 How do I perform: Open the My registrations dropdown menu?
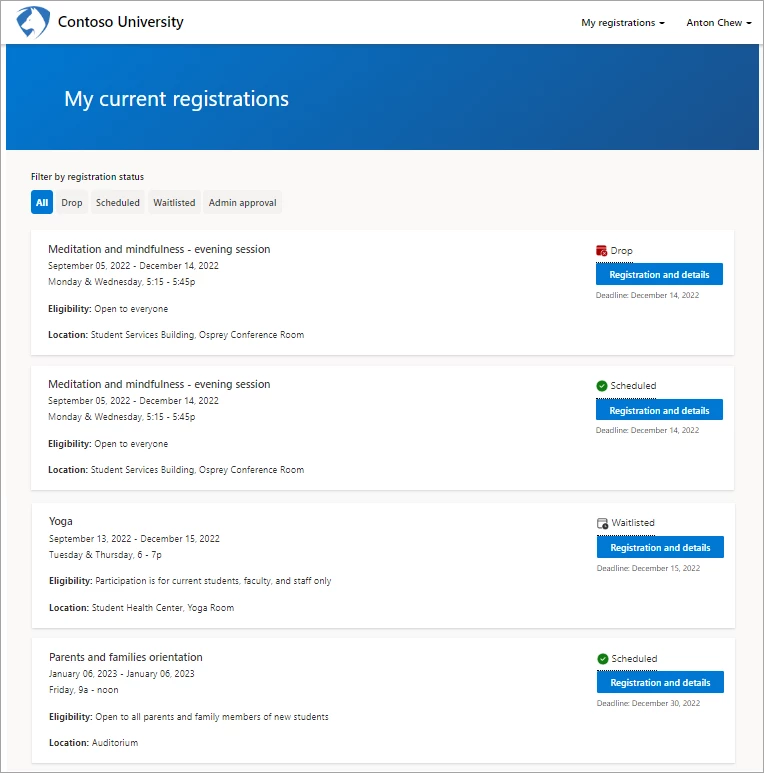pyautogui.click(x=622, y=23)
